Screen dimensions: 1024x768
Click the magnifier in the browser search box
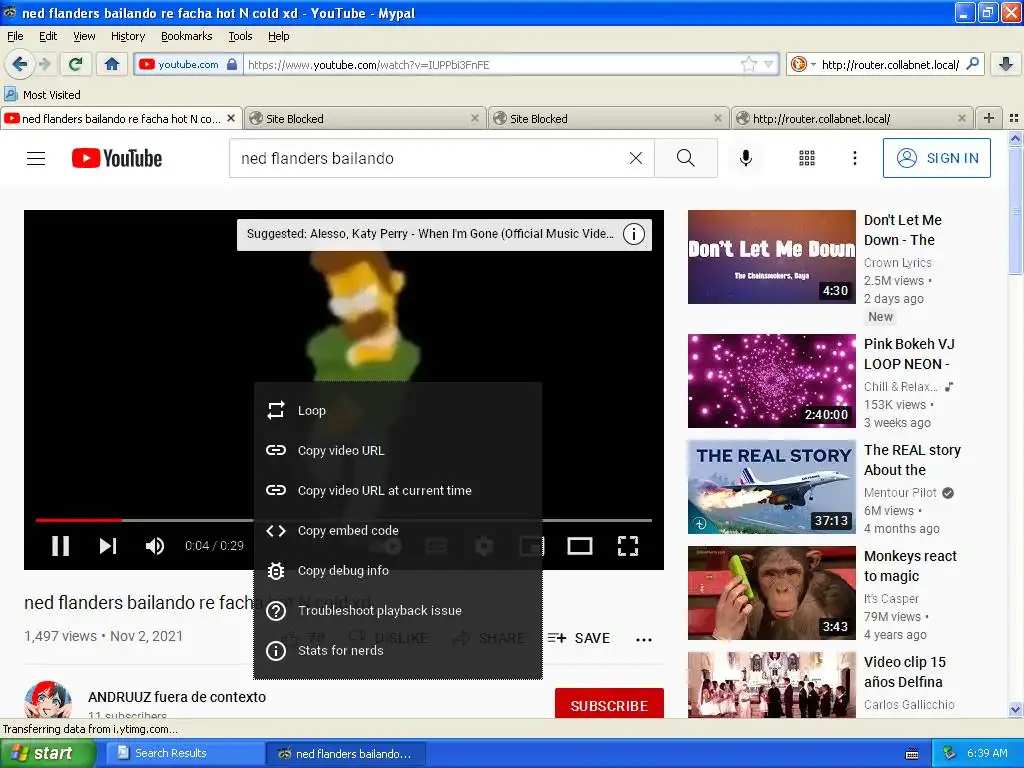[972, 64]
